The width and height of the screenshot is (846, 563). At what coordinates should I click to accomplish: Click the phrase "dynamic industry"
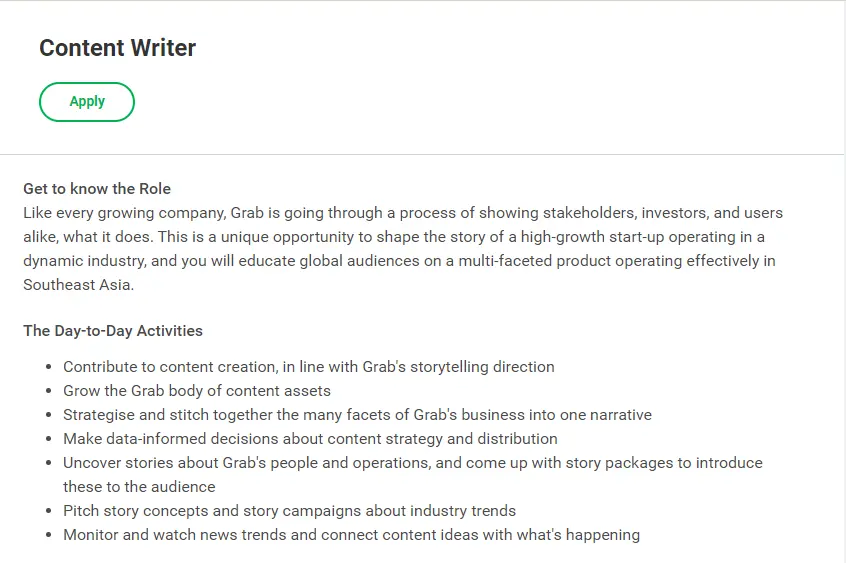[x=84, y=261]
